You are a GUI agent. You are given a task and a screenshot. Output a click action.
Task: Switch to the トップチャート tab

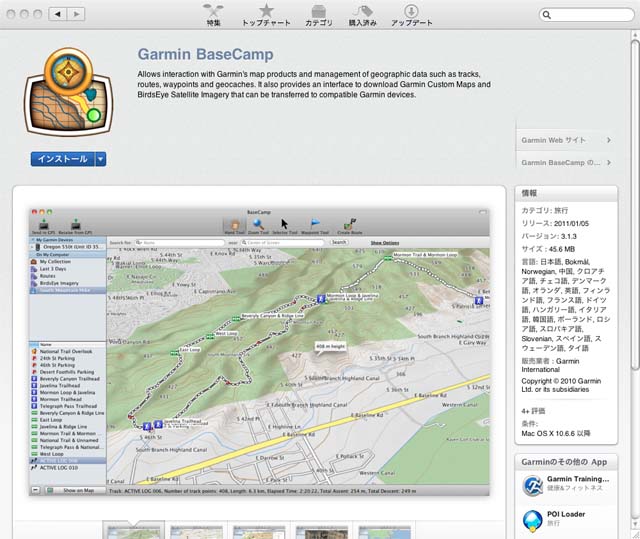[266, 15]
